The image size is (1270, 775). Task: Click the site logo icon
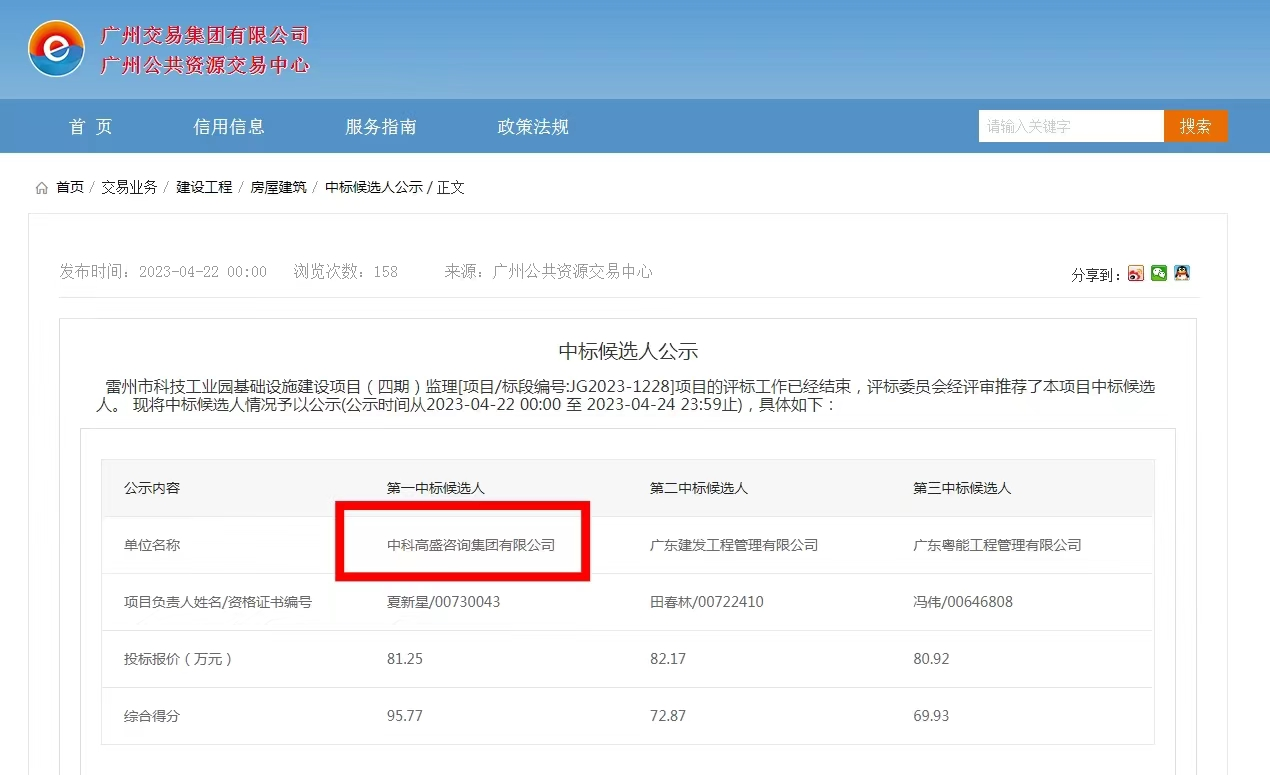pyautogui.click(x=57, y=49)
